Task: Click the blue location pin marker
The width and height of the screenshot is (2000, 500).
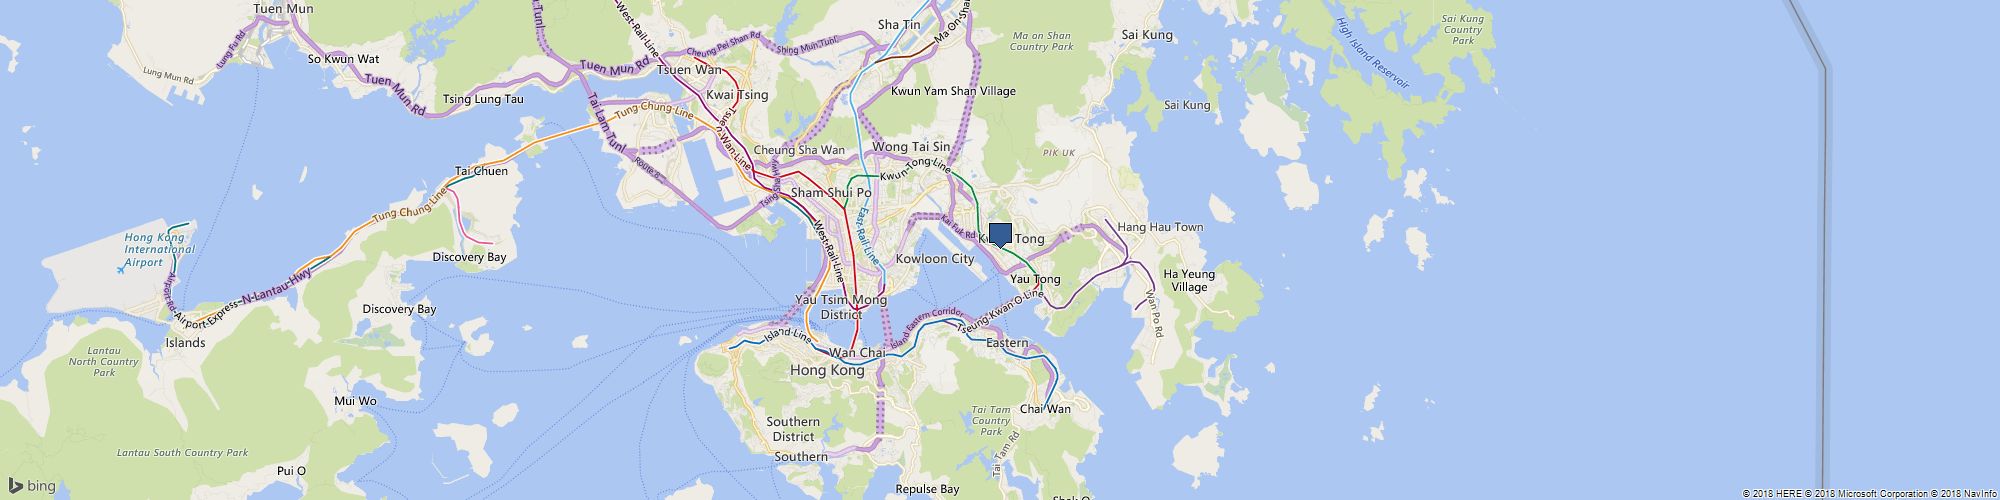Action: point(1000,235)
